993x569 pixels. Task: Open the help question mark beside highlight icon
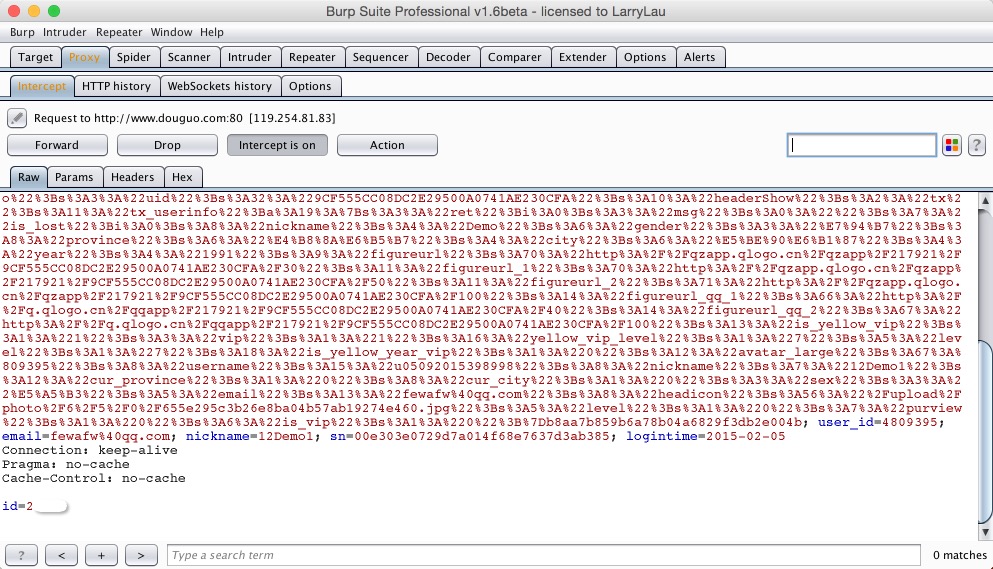tap(976, 145)
